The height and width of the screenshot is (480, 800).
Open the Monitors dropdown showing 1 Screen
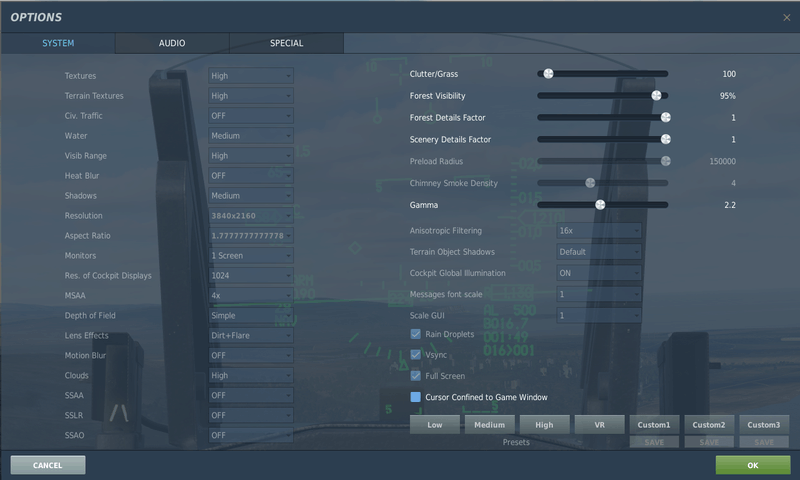coord(251,255)
